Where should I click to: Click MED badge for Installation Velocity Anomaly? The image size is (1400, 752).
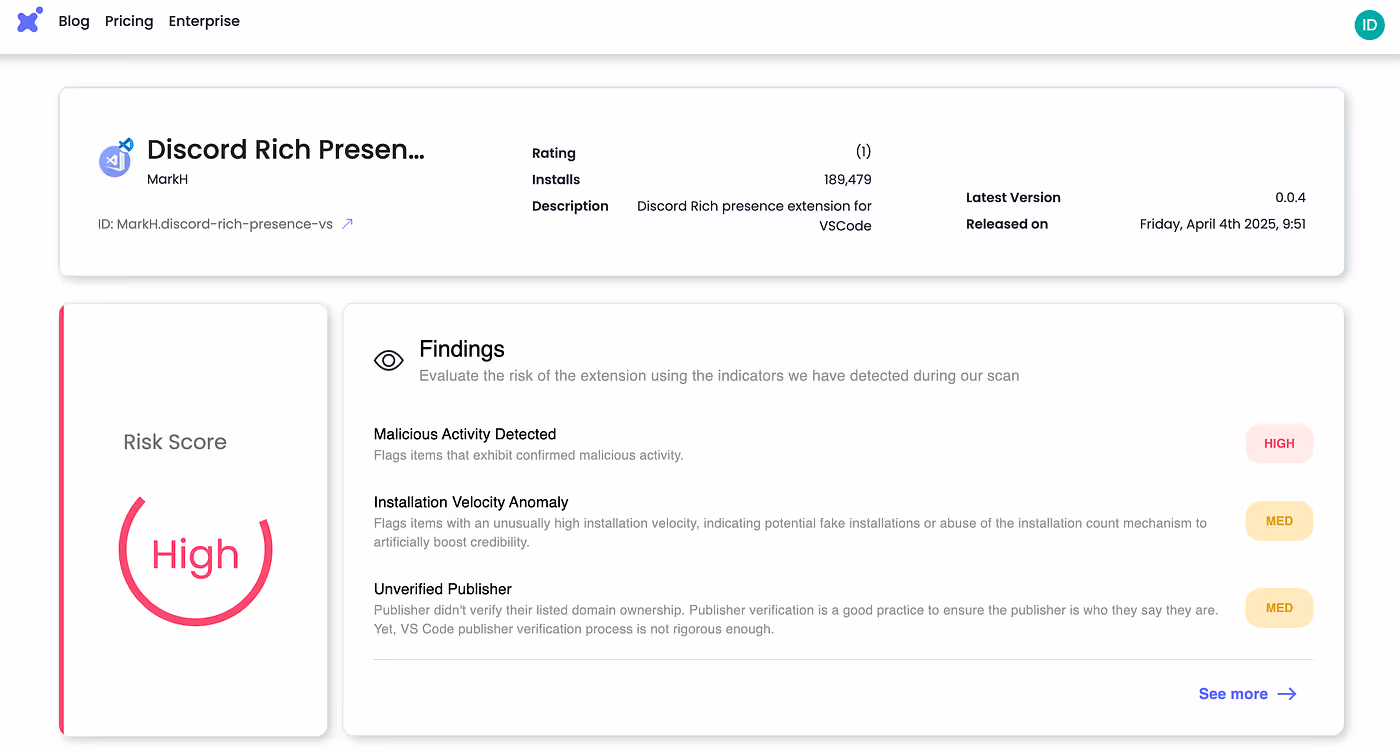point(1279,521)
